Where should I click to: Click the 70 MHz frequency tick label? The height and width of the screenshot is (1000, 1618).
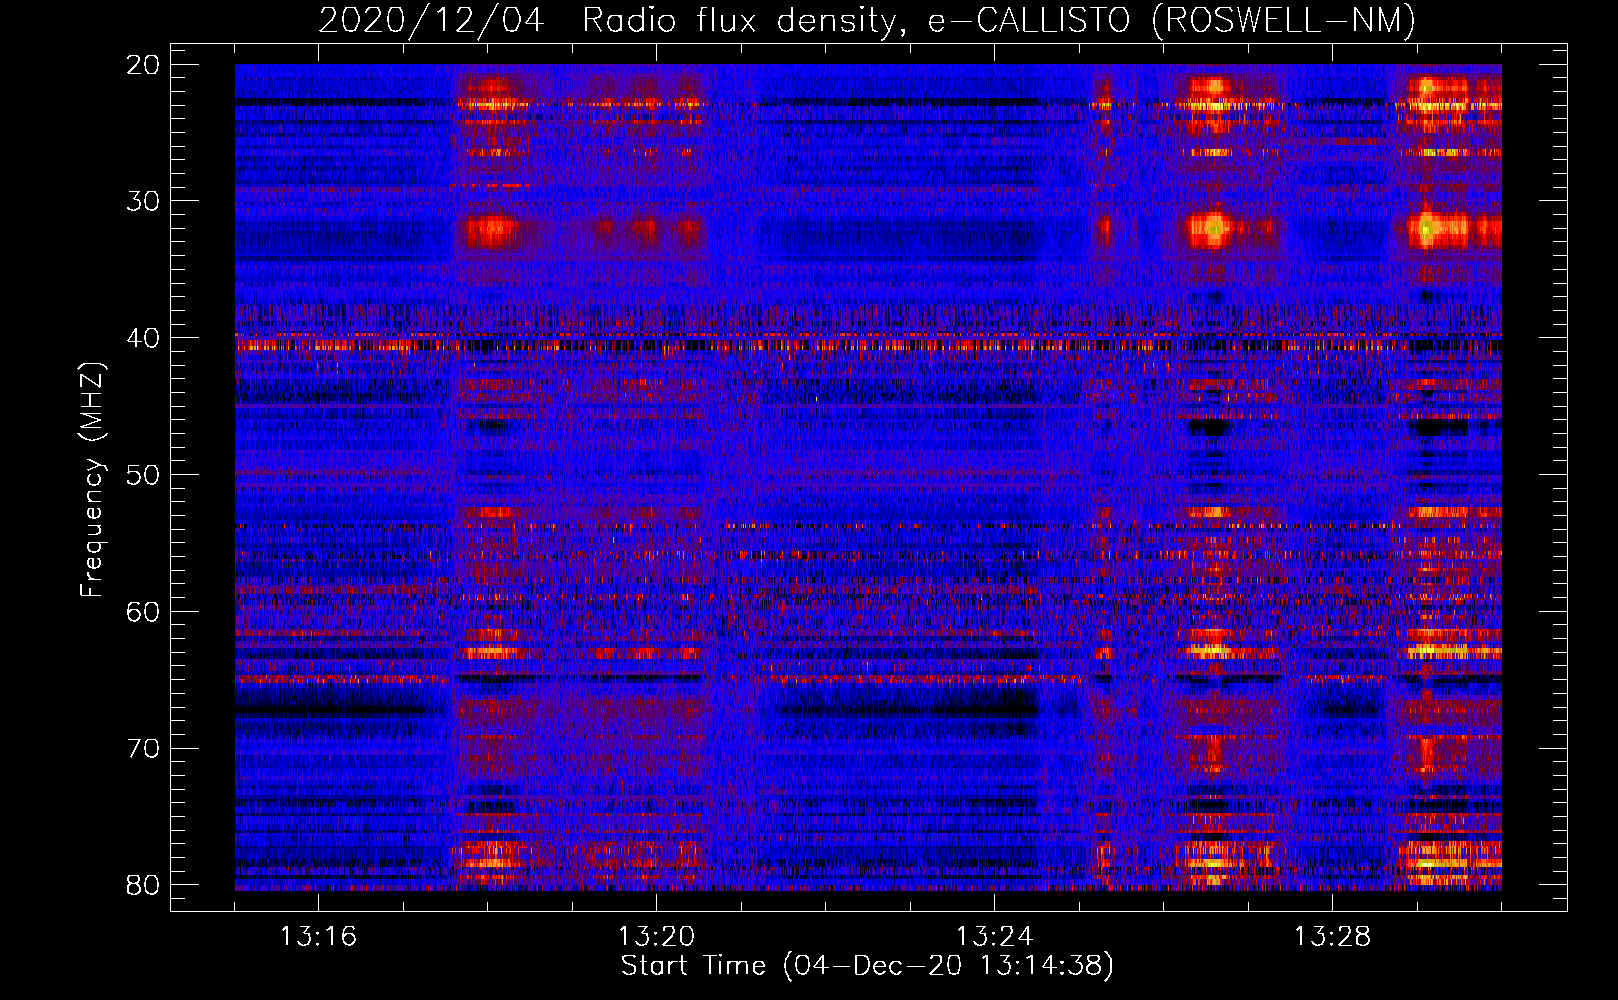click(143, 748)
